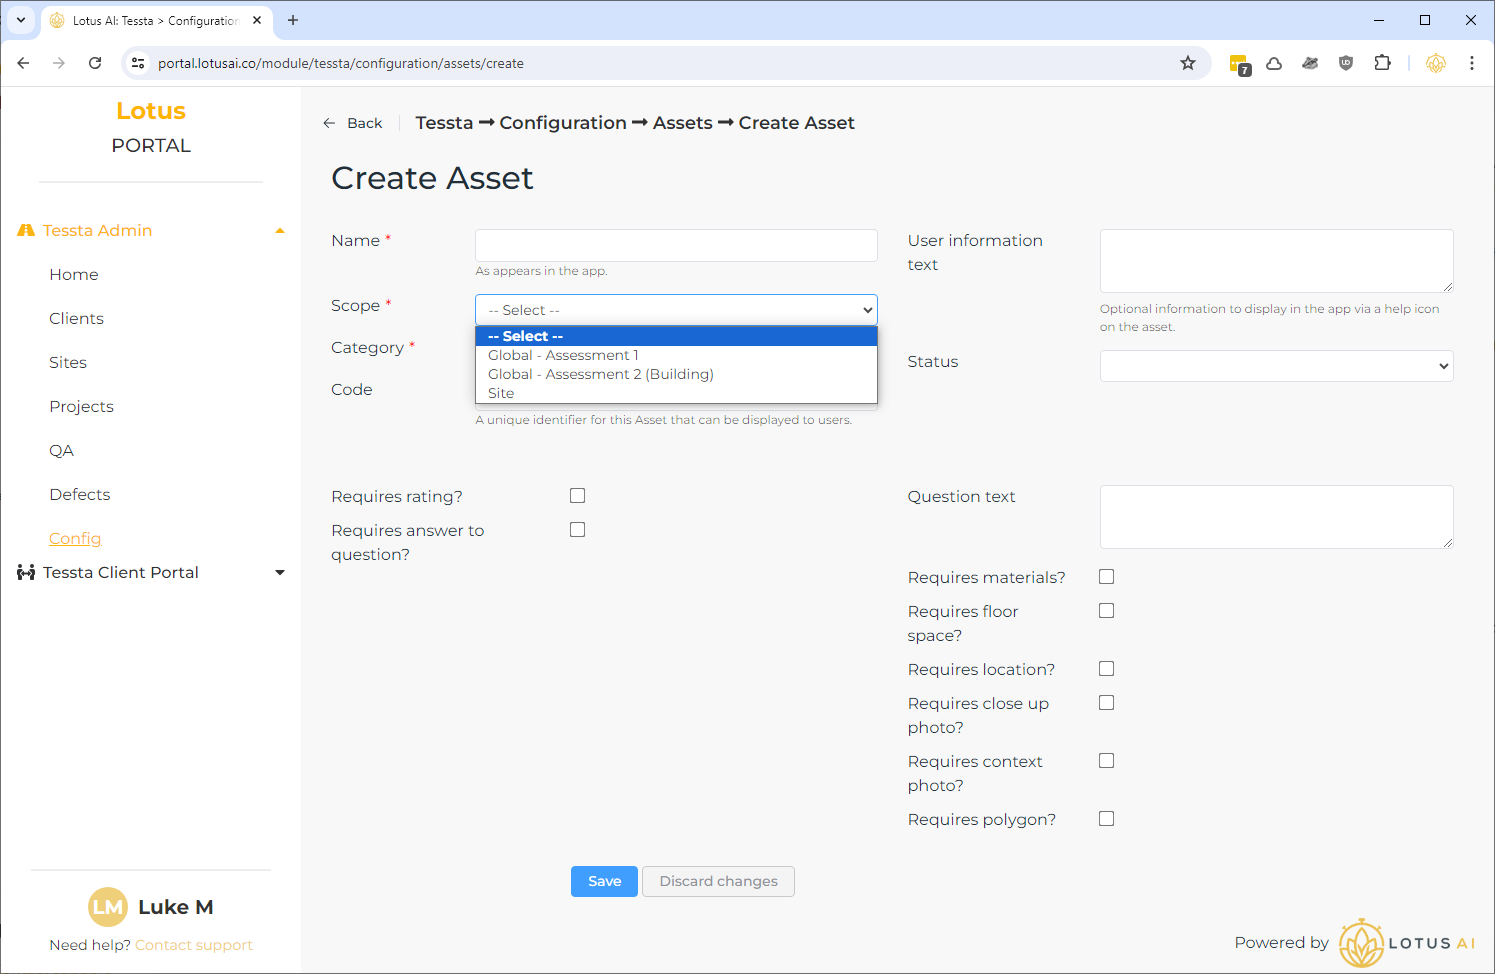Click the Contact support link

coord(193,945)
